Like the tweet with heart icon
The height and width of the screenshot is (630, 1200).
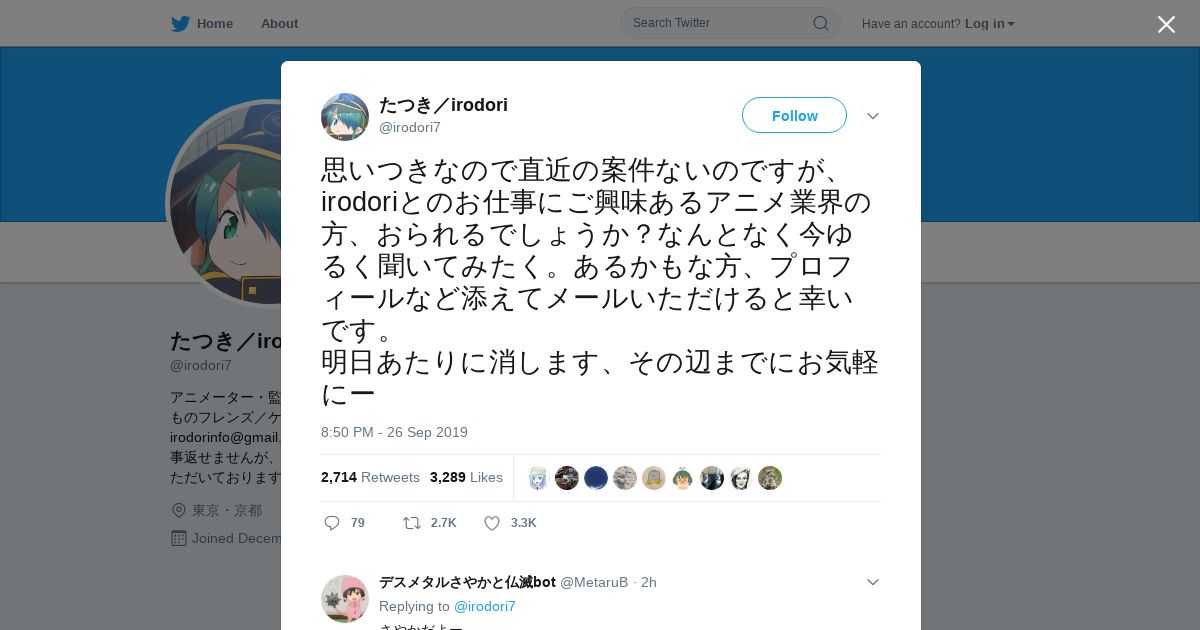tap(492, 523)
